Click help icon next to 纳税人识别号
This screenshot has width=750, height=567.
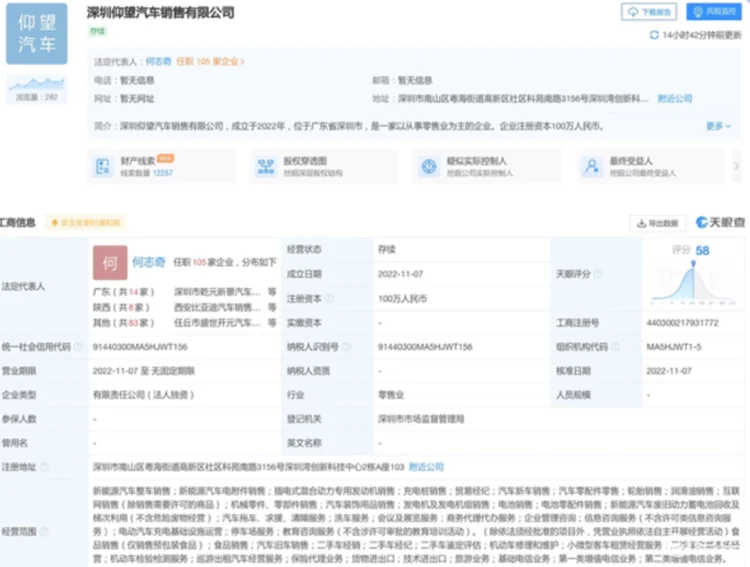coord(346,346)
